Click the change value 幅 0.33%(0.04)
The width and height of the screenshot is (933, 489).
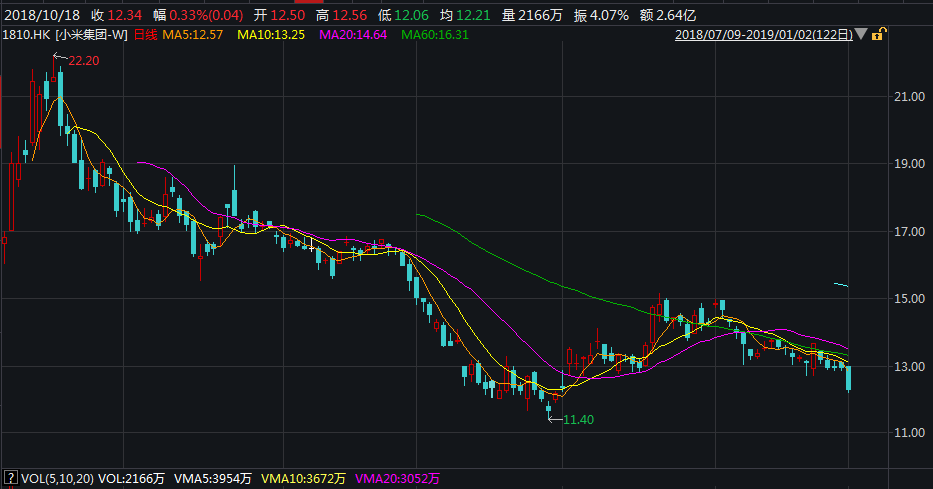(198, 15)
